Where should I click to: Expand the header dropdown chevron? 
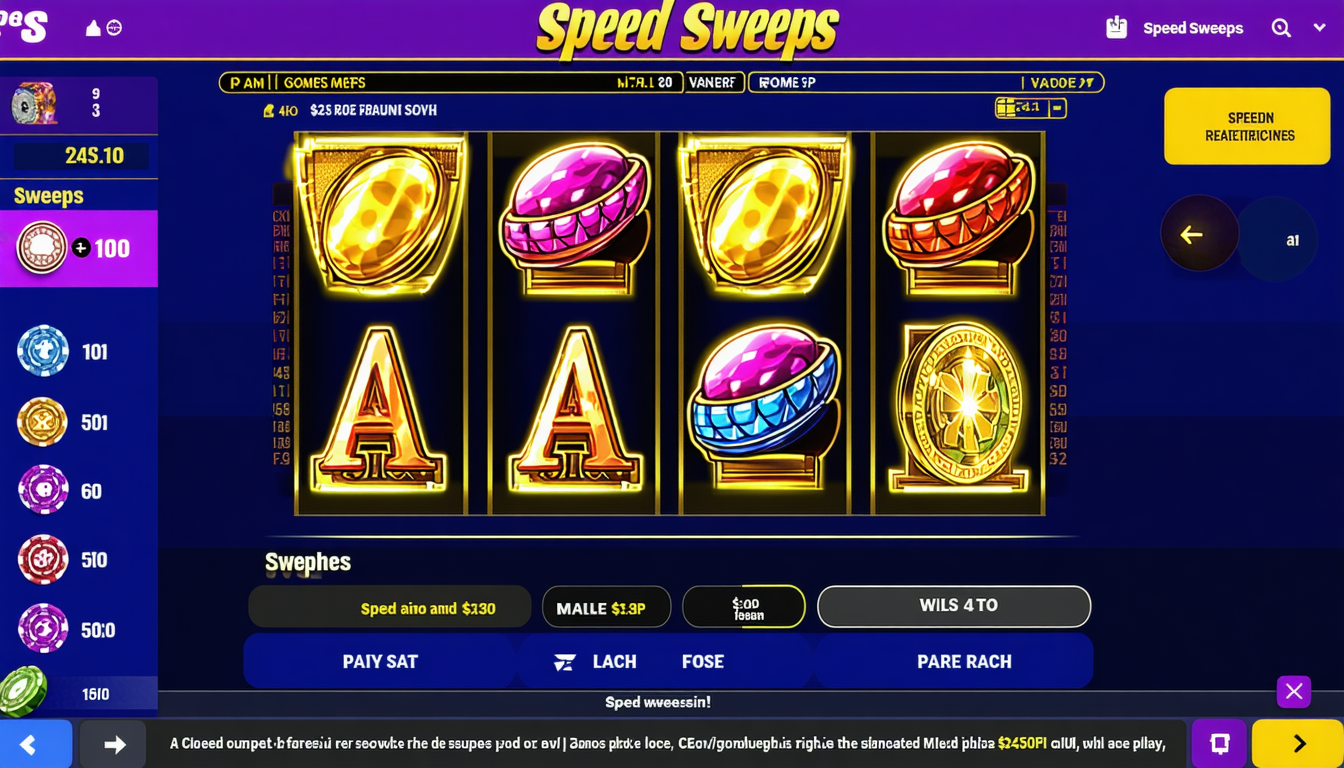tap(1319, 28)
